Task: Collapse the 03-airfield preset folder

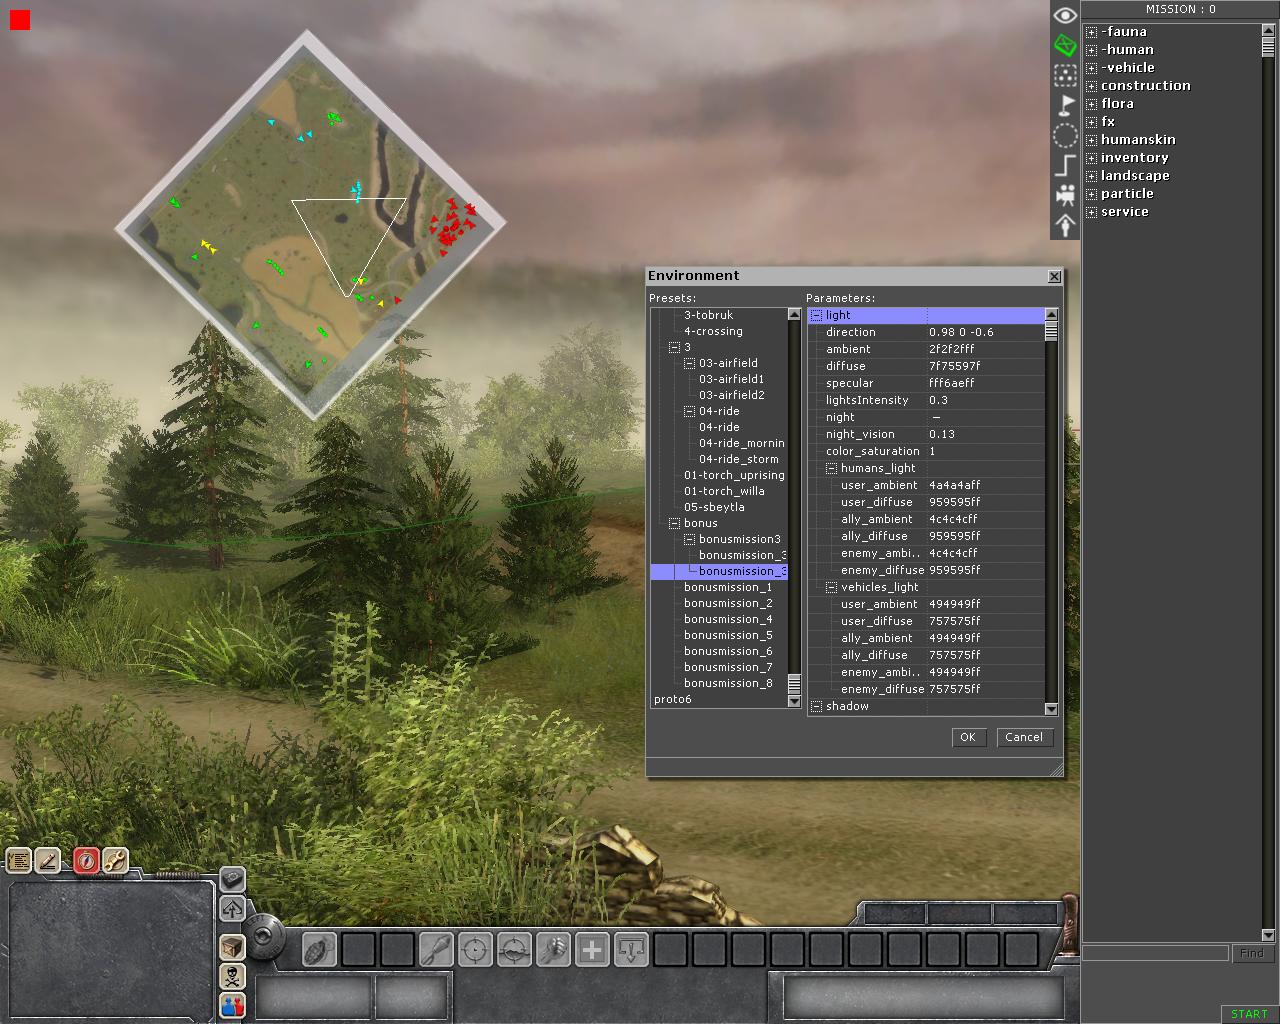Action: (689, 363)
